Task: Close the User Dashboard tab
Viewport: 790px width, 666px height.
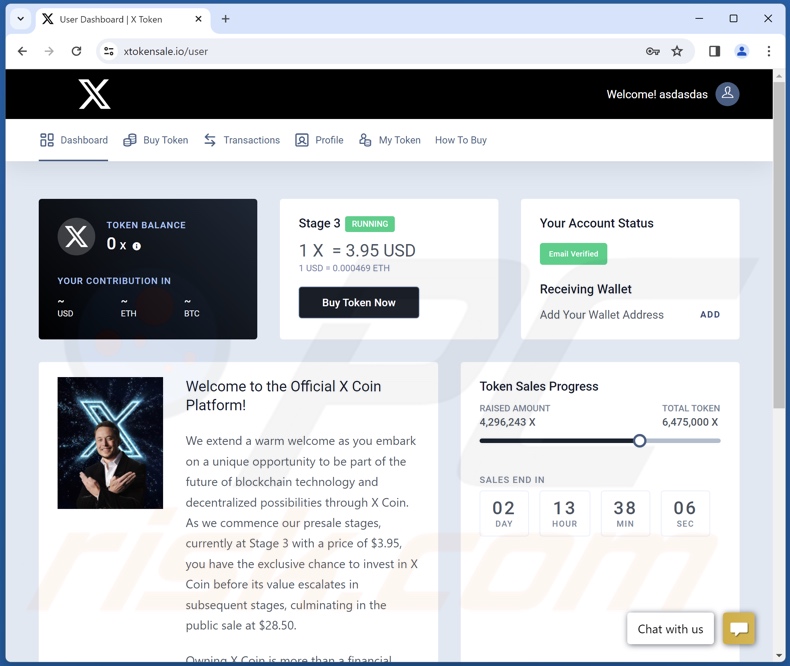Action: [199, 19]
